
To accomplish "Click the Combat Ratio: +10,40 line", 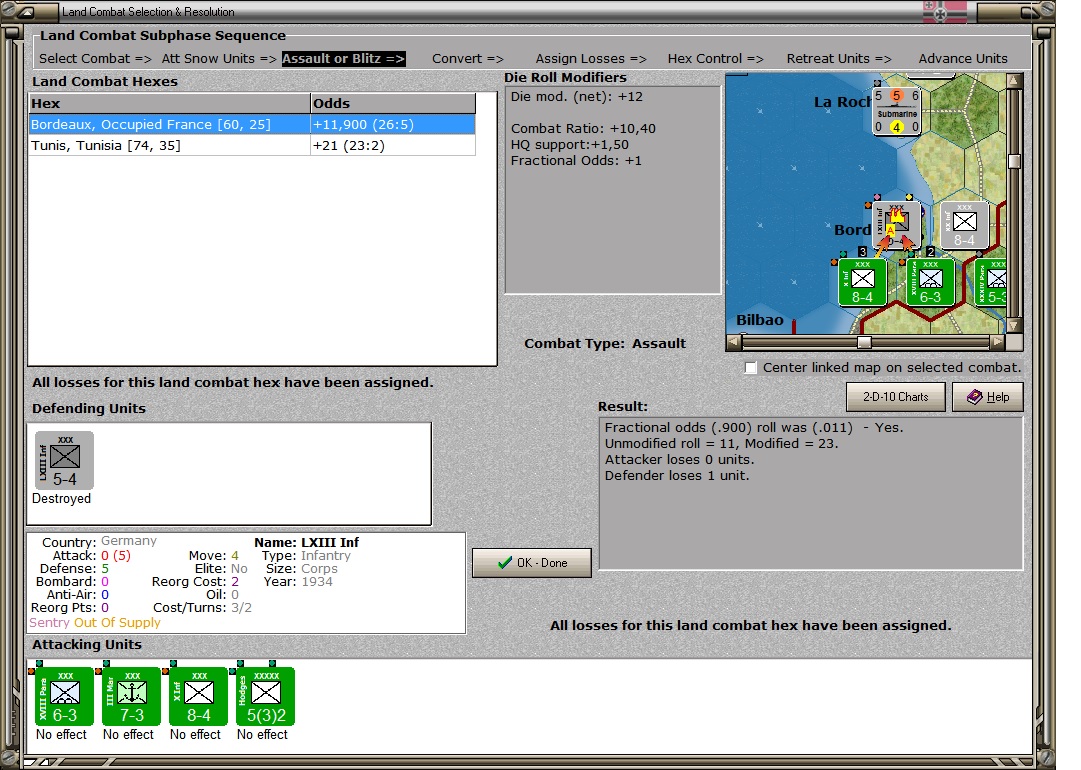I will pos(583,128).
